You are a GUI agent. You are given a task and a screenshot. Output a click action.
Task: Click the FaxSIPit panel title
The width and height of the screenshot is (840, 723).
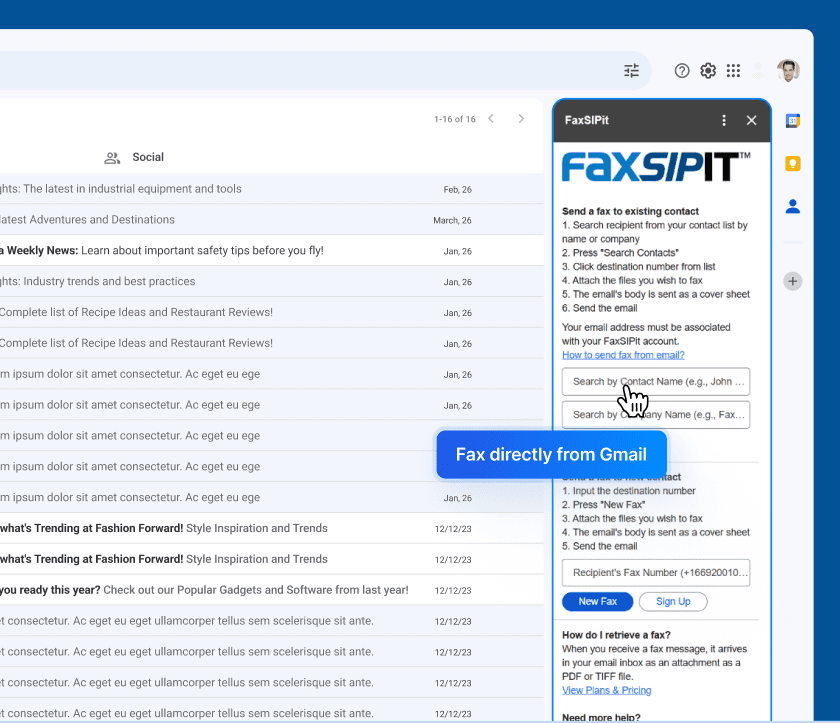(587, 120)
